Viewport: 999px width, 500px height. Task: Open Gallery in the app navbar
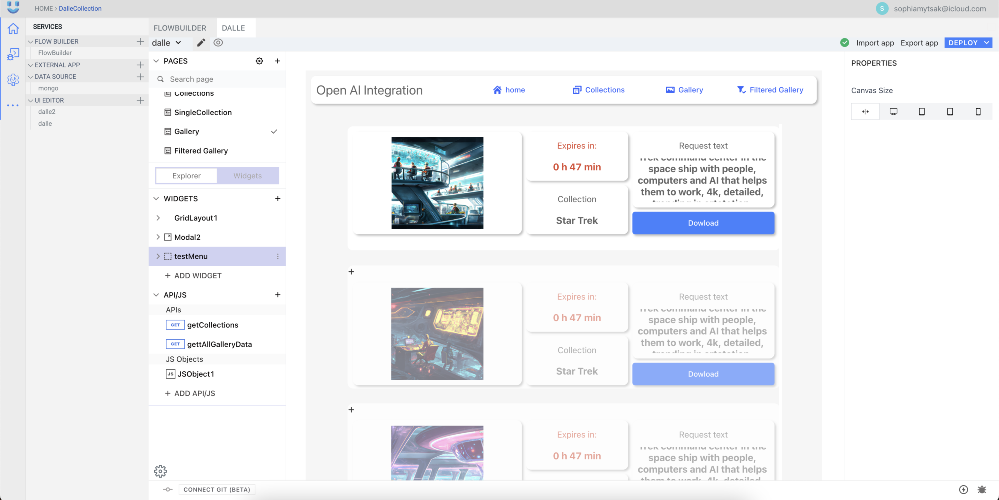tap(684, 90)
